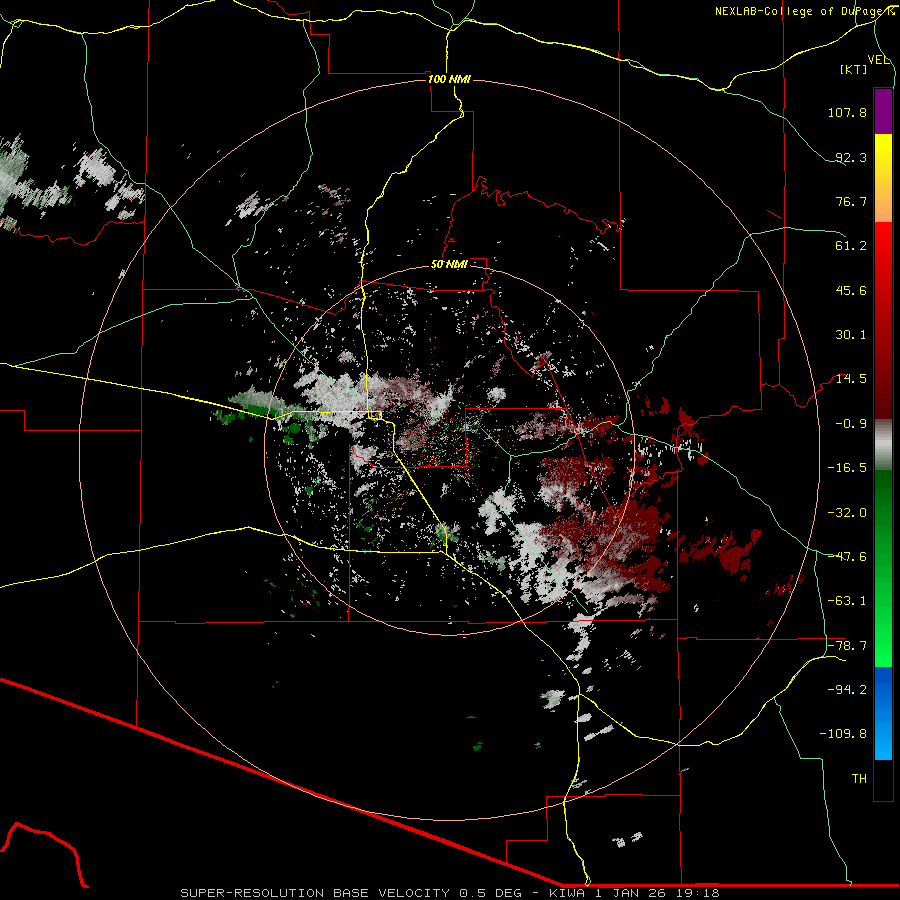This screenshot has height=900, width=900.
Task: Click the 92.3 velocity scale value
Action: [851, 157]
